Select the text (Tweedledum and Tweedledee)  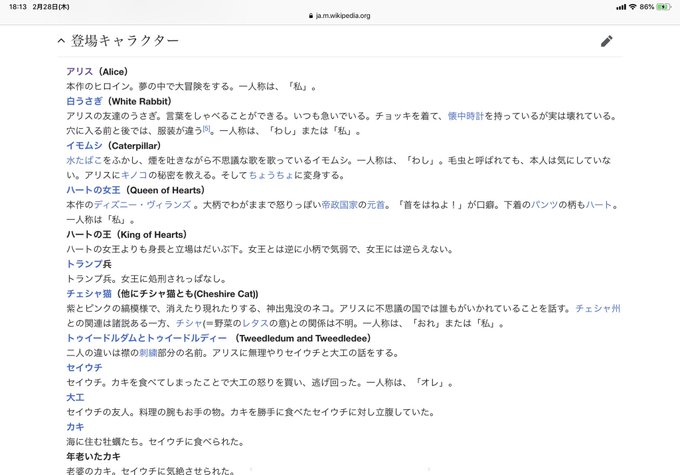pyautogui.click(x=303, y=338)
